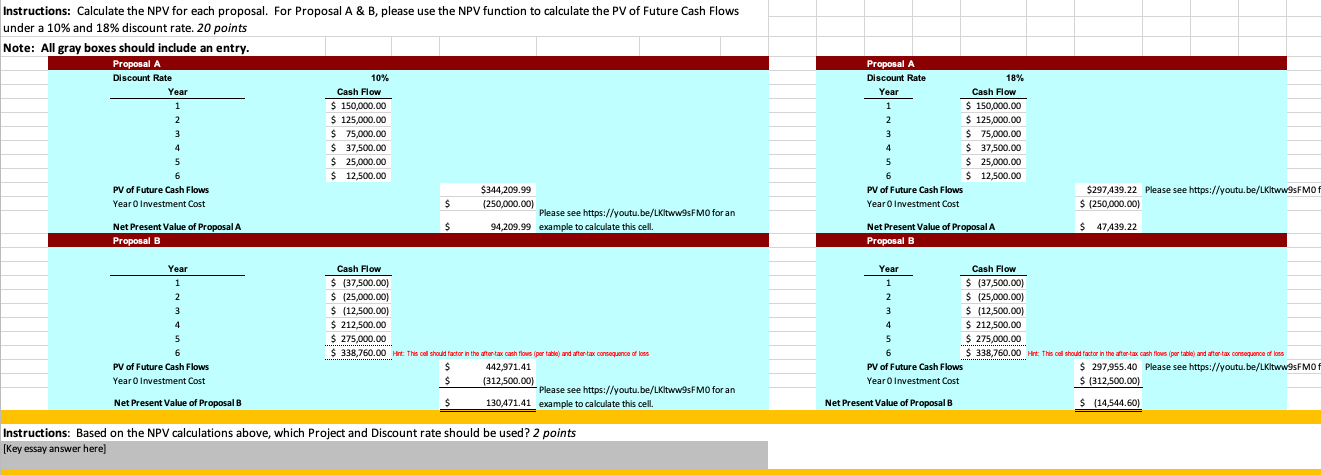
Task: Open the youtu.be example link beside 94,209.99
Action: 637,220
